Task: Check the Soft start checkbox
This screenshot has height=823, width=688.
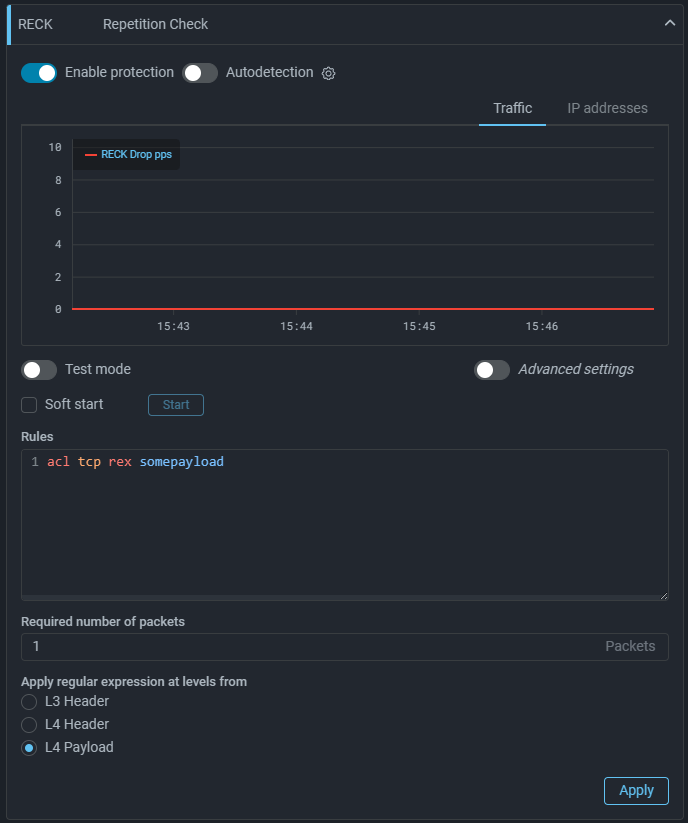Action: click(x=30, y=405)
